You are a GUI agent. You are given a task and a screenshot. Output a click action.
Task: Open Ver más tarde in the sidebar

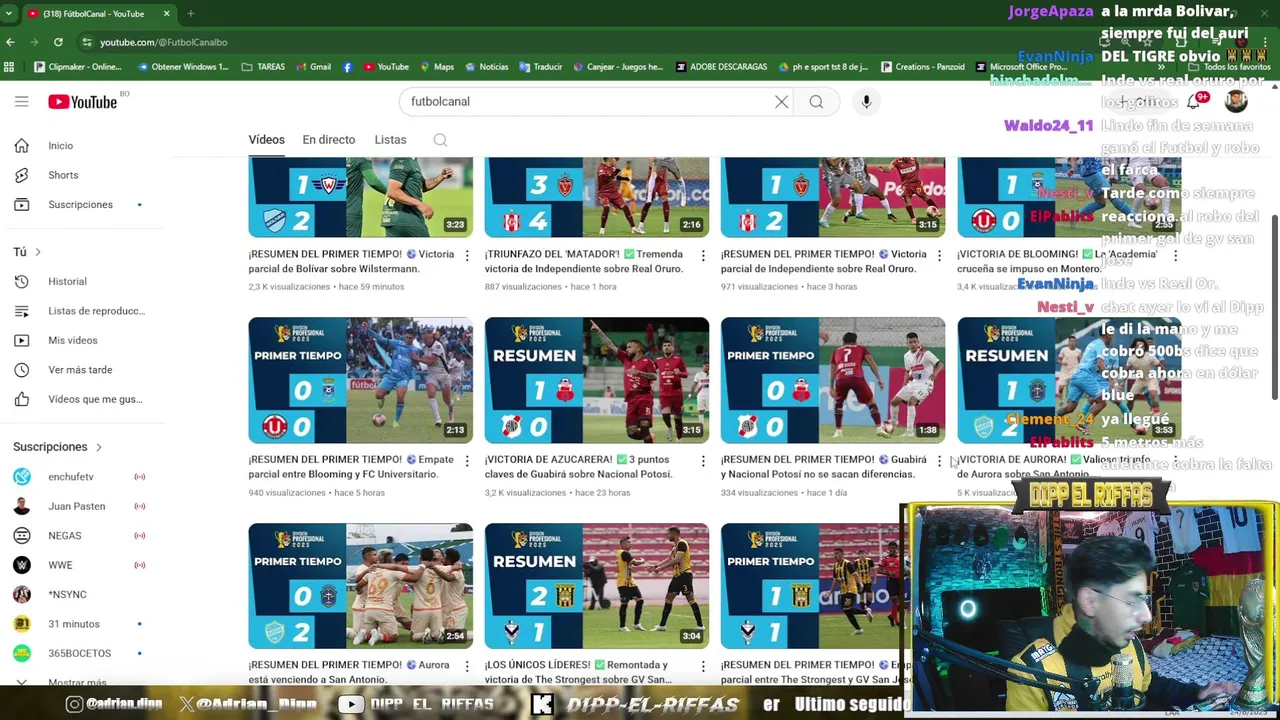coord(78,370)
